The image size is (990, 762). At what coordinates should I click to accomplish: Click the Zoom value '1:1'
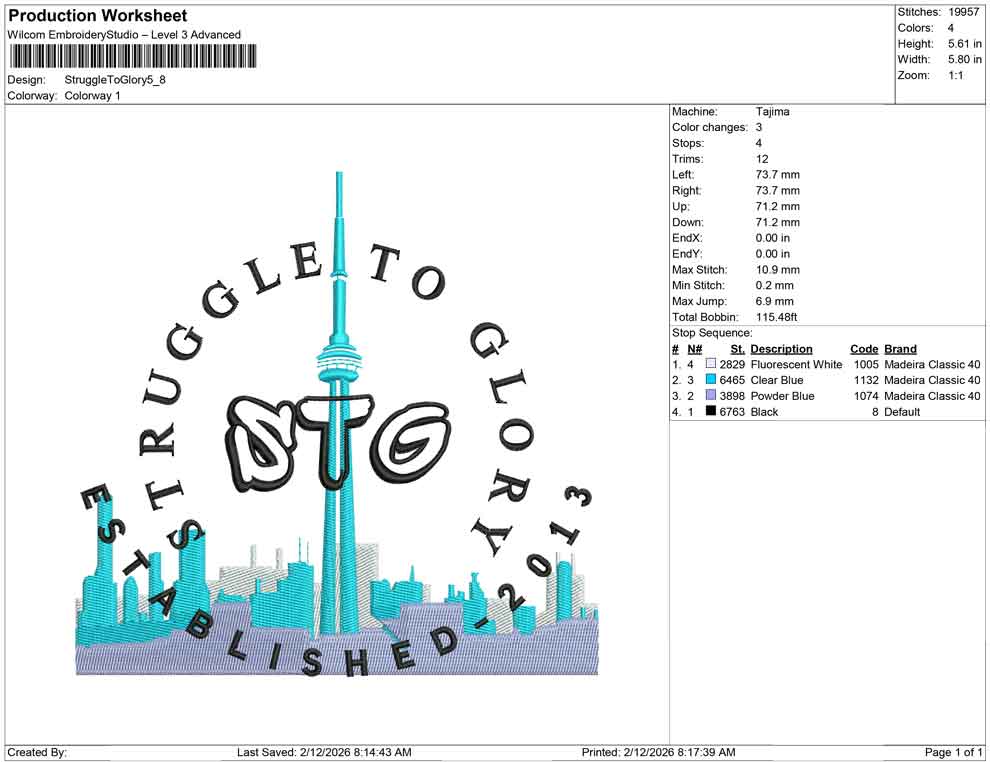[x=956, y=75]
